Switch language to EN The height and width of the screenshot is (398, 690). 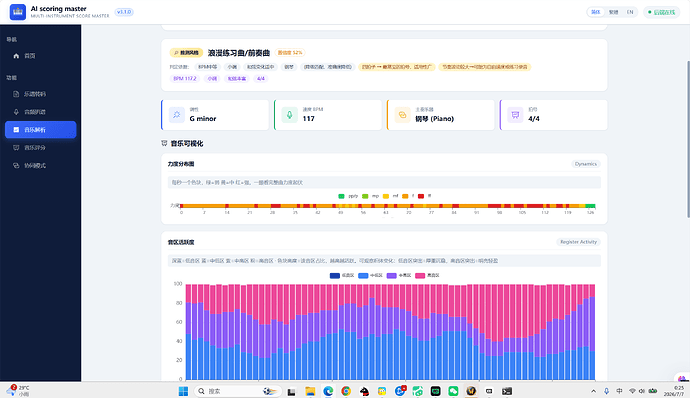click(630, 12)
